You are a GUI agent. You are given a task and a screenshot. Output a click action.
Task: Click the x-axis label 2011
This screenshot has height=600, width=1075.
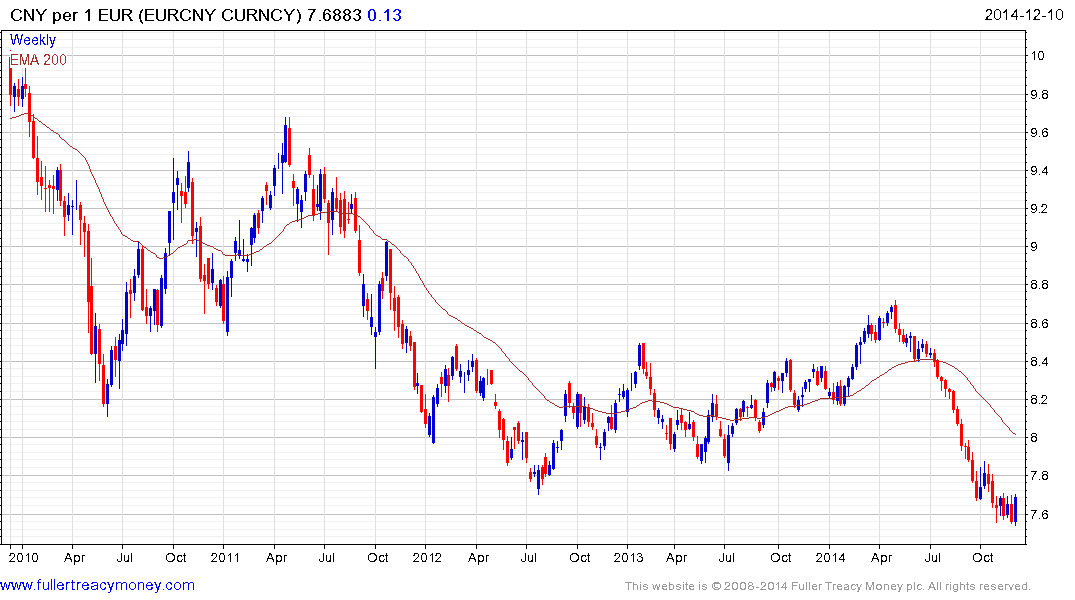point(225,557)
